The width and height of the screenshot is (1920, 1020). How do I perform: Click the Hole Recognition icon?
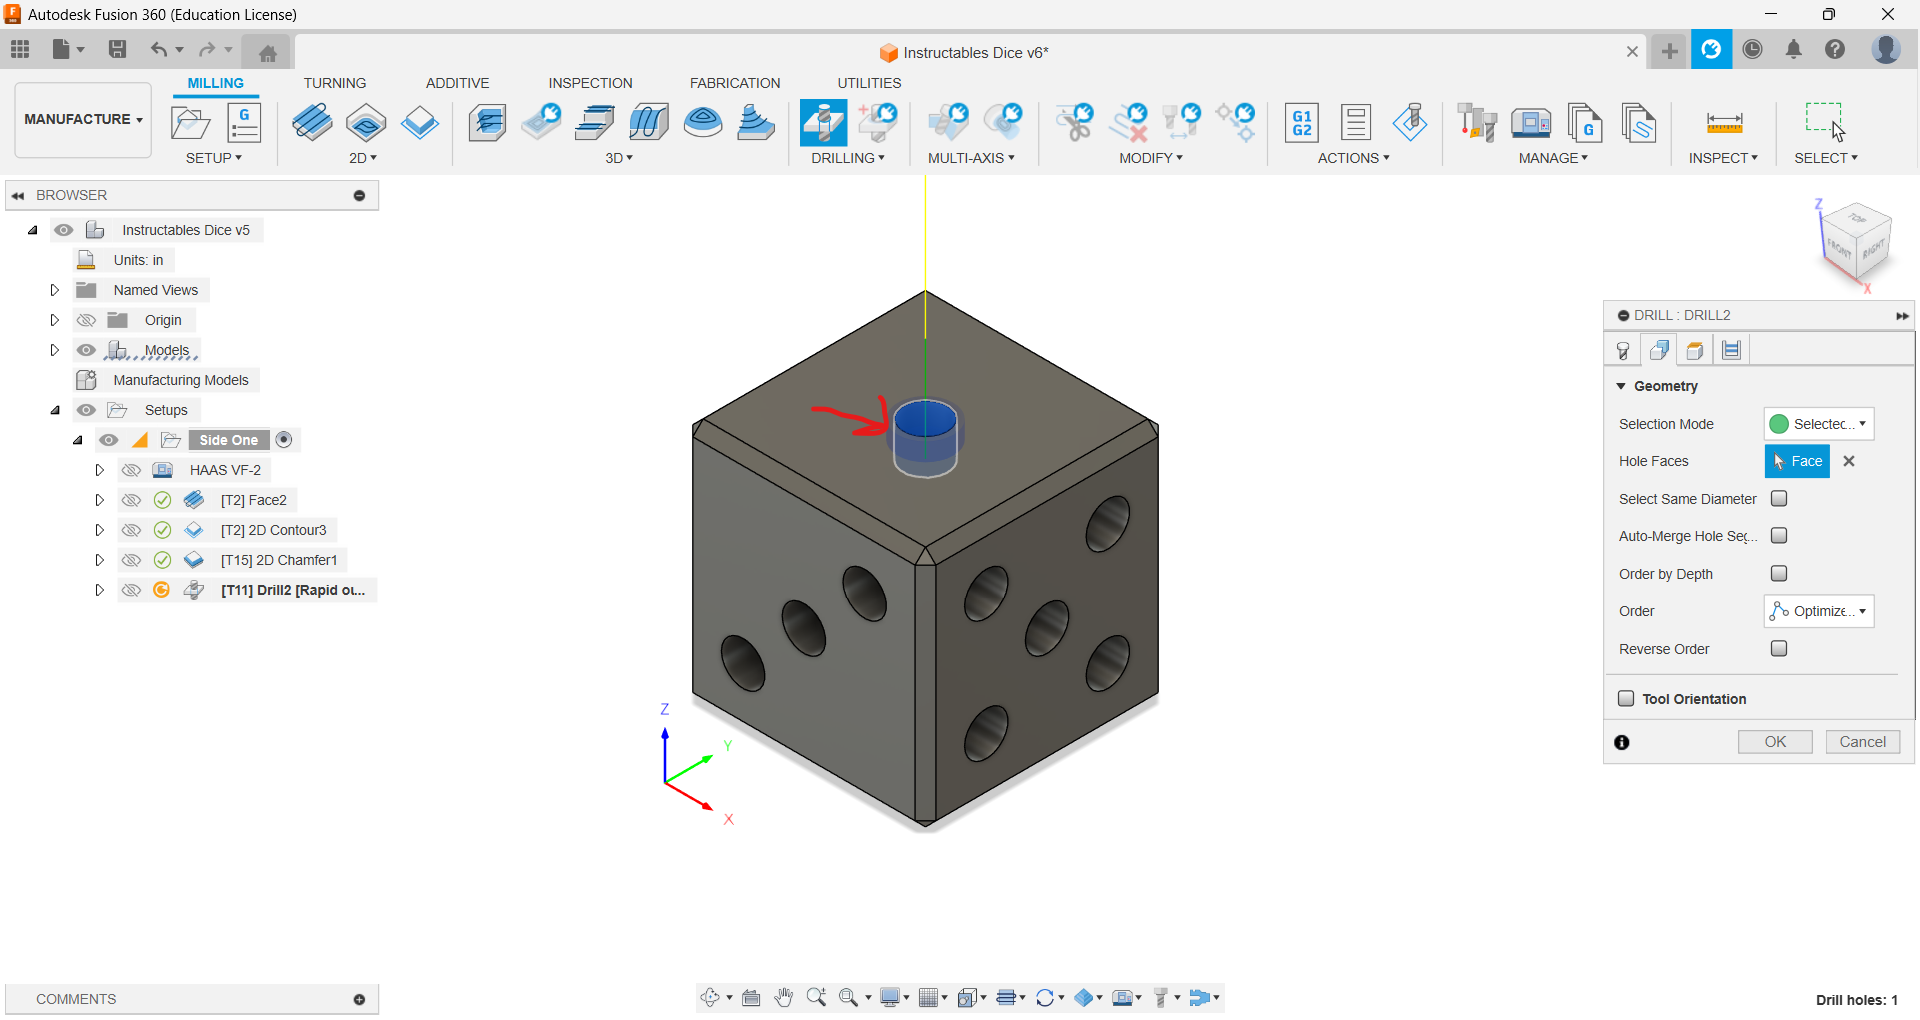pos(877,123)
